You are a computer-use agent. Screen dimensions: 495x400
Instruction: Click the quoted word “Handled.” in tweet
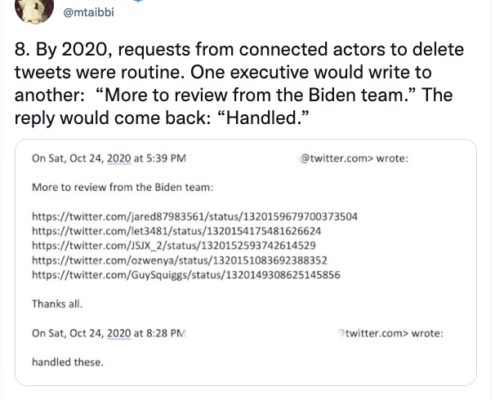point(263,118)
